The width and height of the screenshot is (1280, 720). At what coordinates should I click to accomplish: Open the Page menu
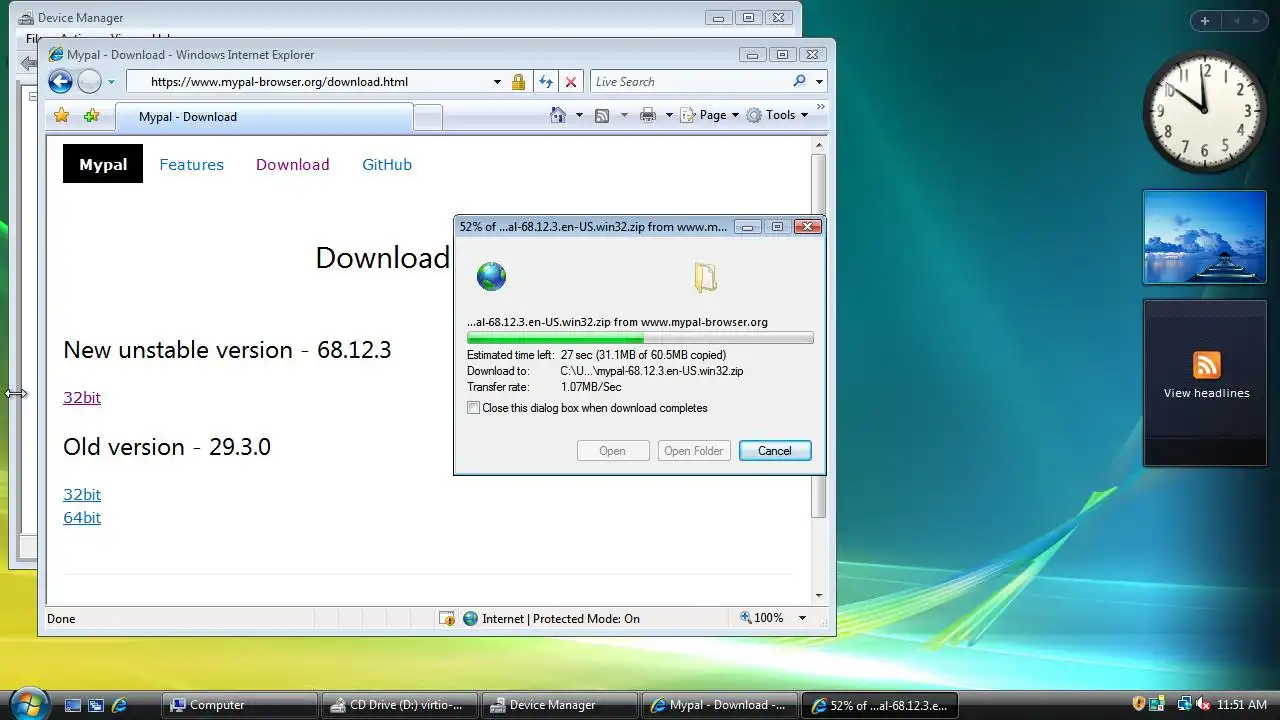(710, 115)
